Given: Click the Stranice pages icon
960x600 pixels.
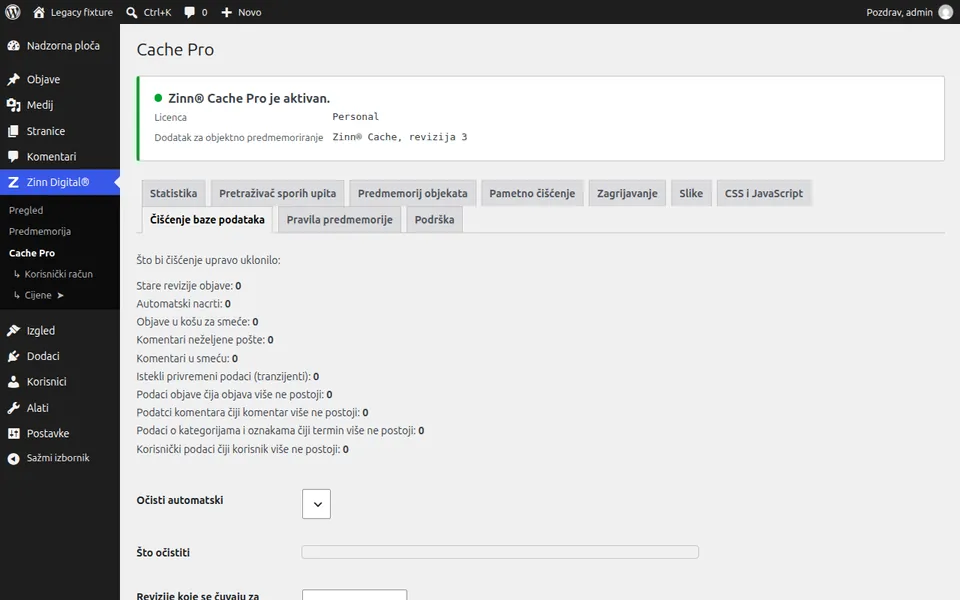Looking at the screenshot, I should [x=13, y=131].
